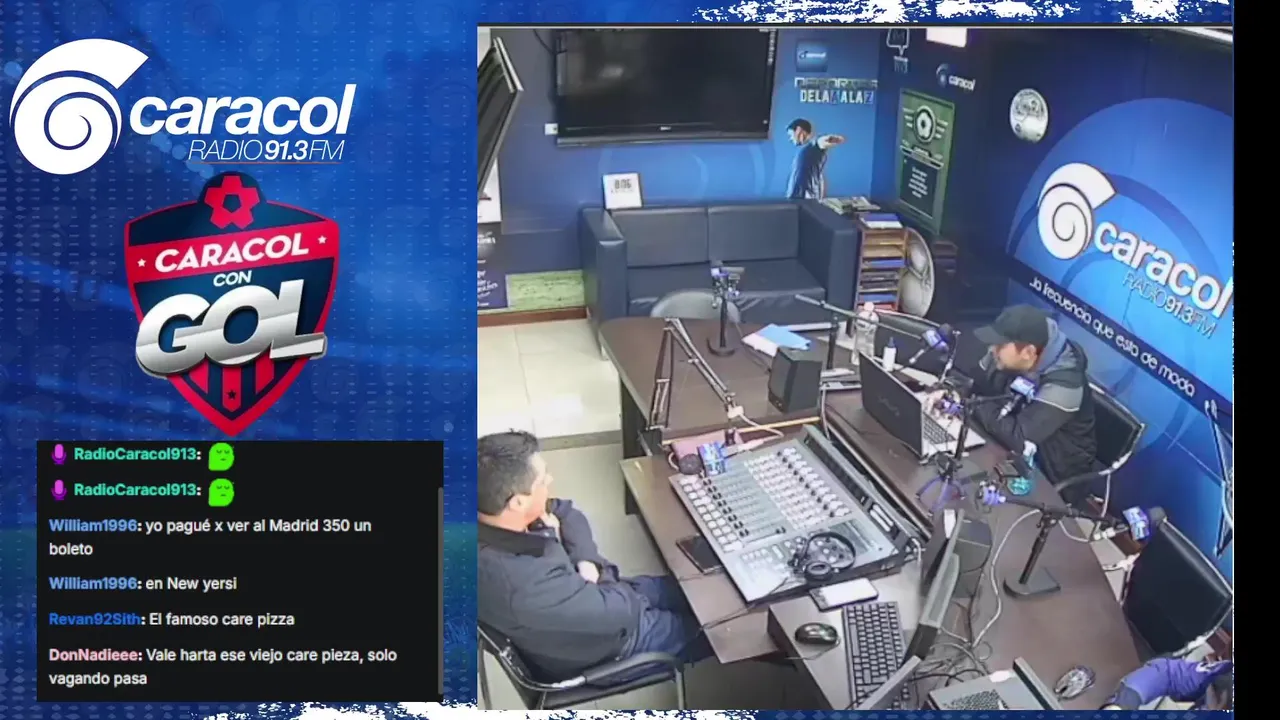Open William1996's profile on the Madrid 350 message

coord(93,525)
